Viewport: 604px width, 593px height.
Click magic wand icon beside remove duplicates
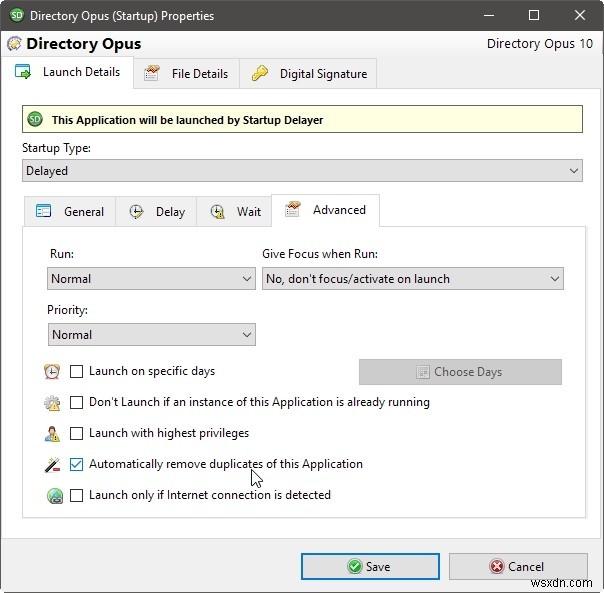[x=52, y=464]
